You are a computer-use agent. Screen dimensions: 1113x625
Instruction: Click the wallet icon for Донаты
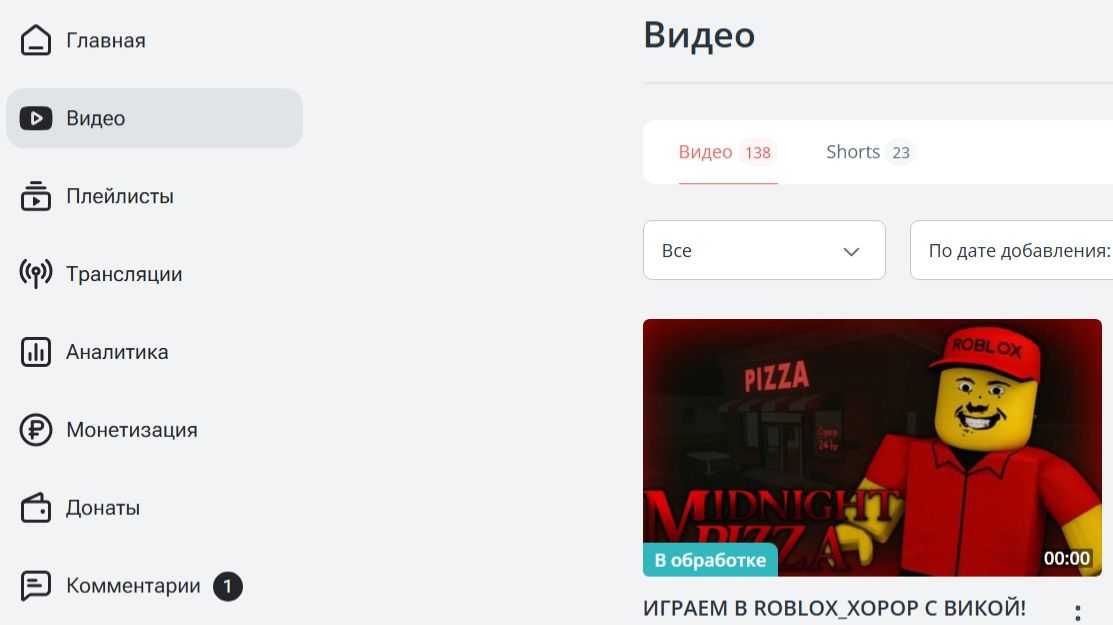35,508
